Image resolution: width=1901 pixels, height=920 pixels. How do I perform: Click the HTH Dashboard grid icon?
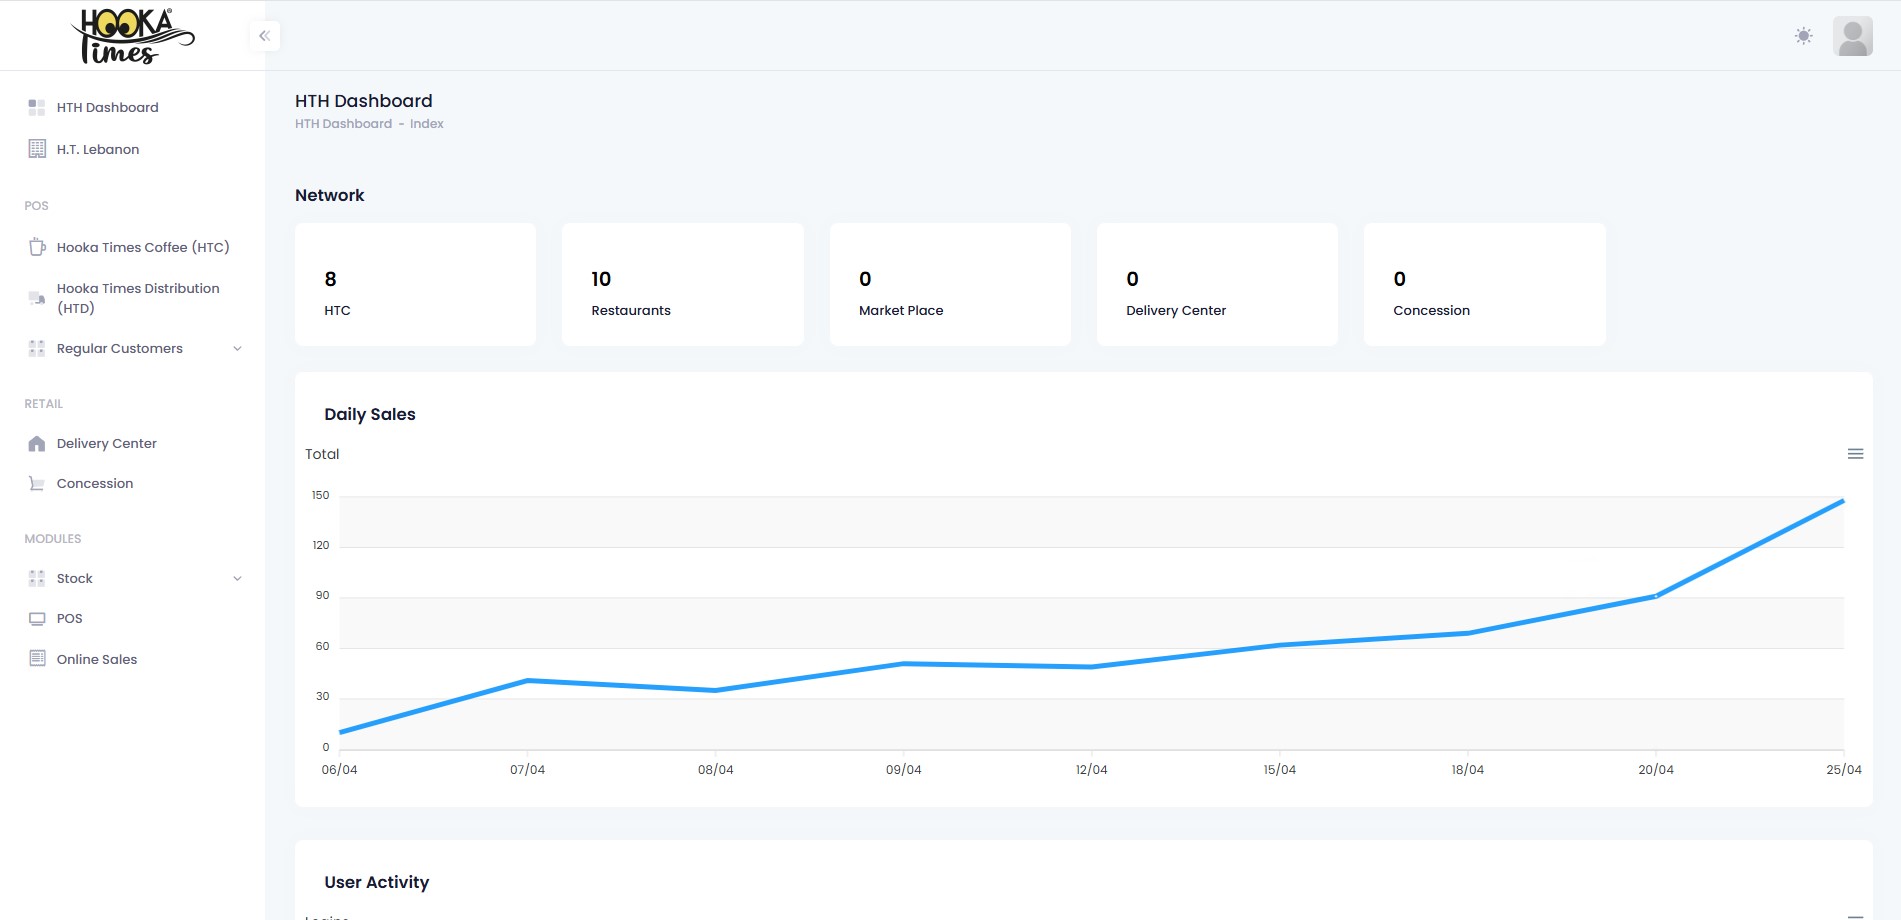tap(37, 107)
